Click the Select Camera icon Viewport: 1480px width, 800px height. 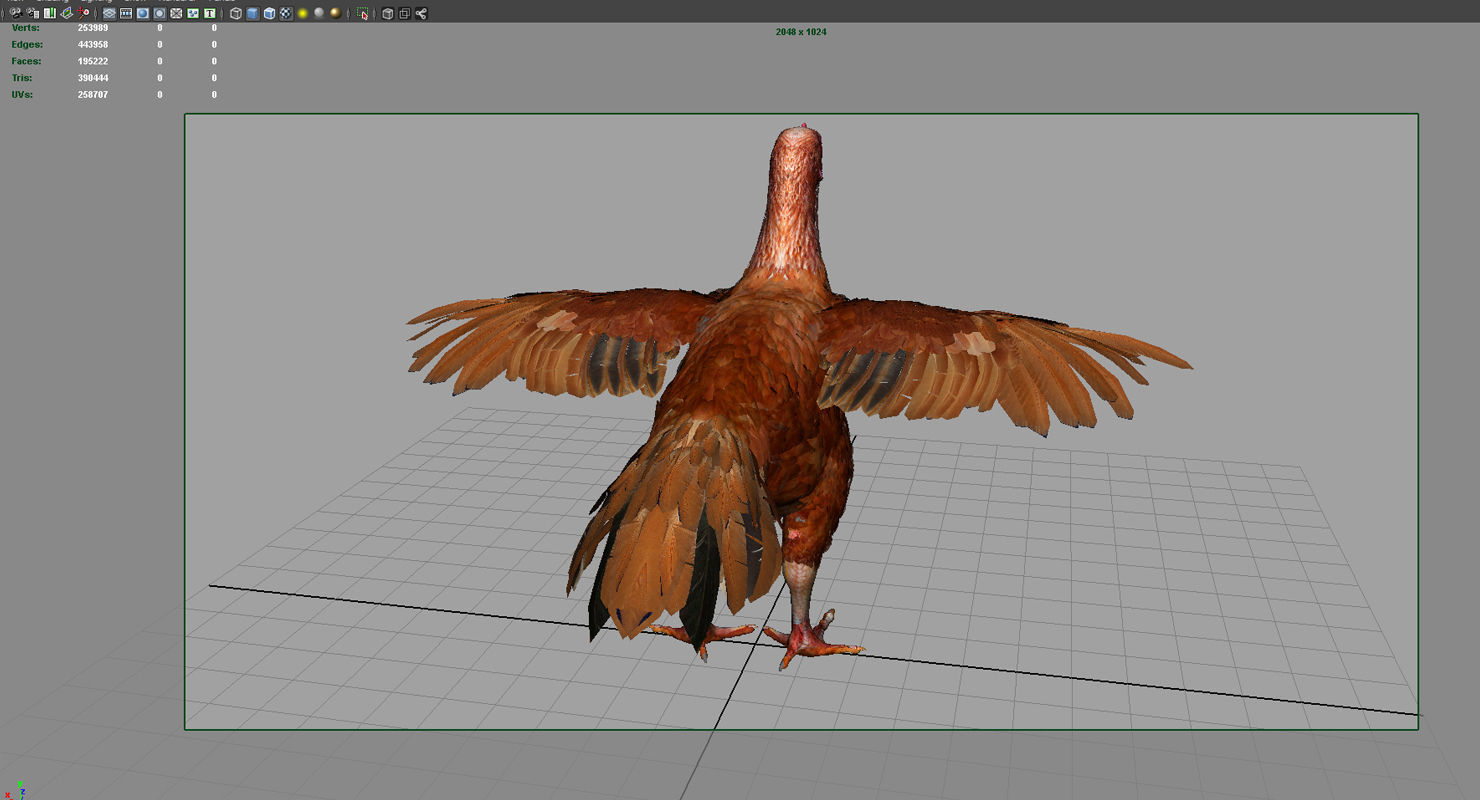coord(16,13)
